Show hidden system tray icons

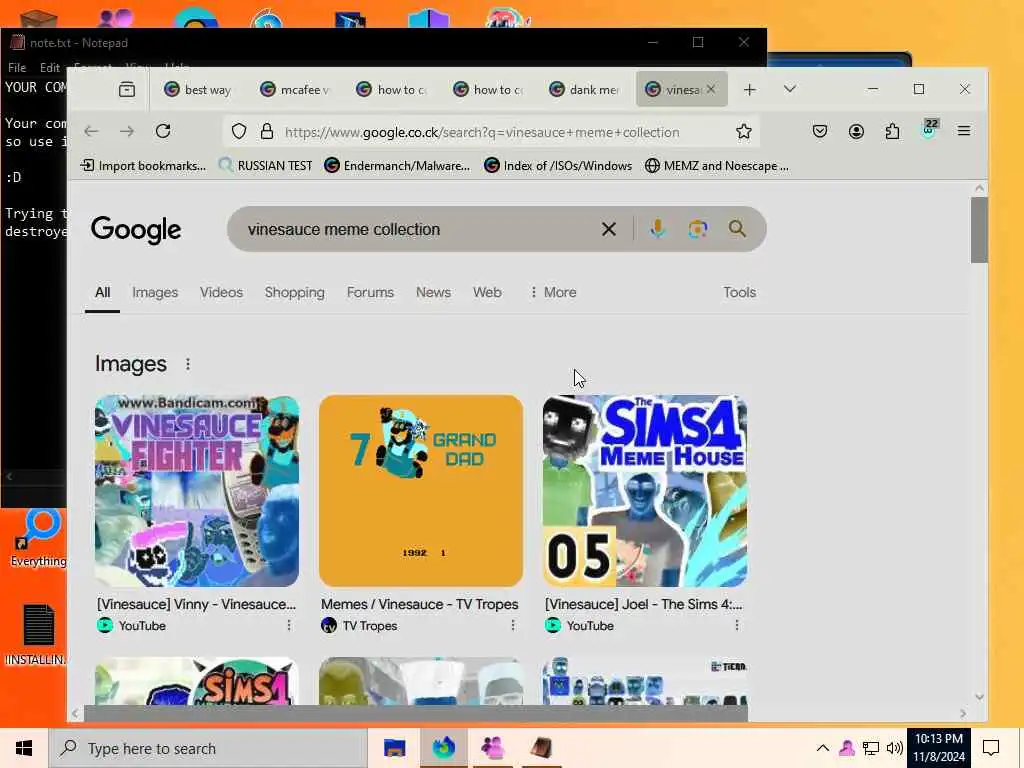(823, 748)
